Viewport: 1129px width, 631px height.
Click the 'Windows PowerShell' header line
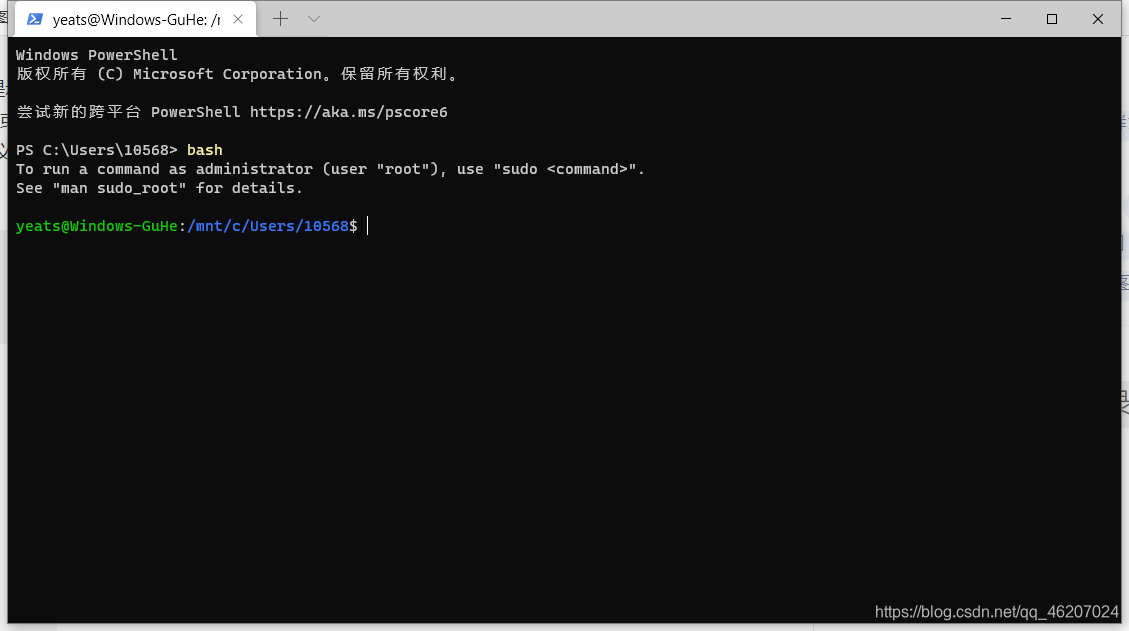point(96,55)
